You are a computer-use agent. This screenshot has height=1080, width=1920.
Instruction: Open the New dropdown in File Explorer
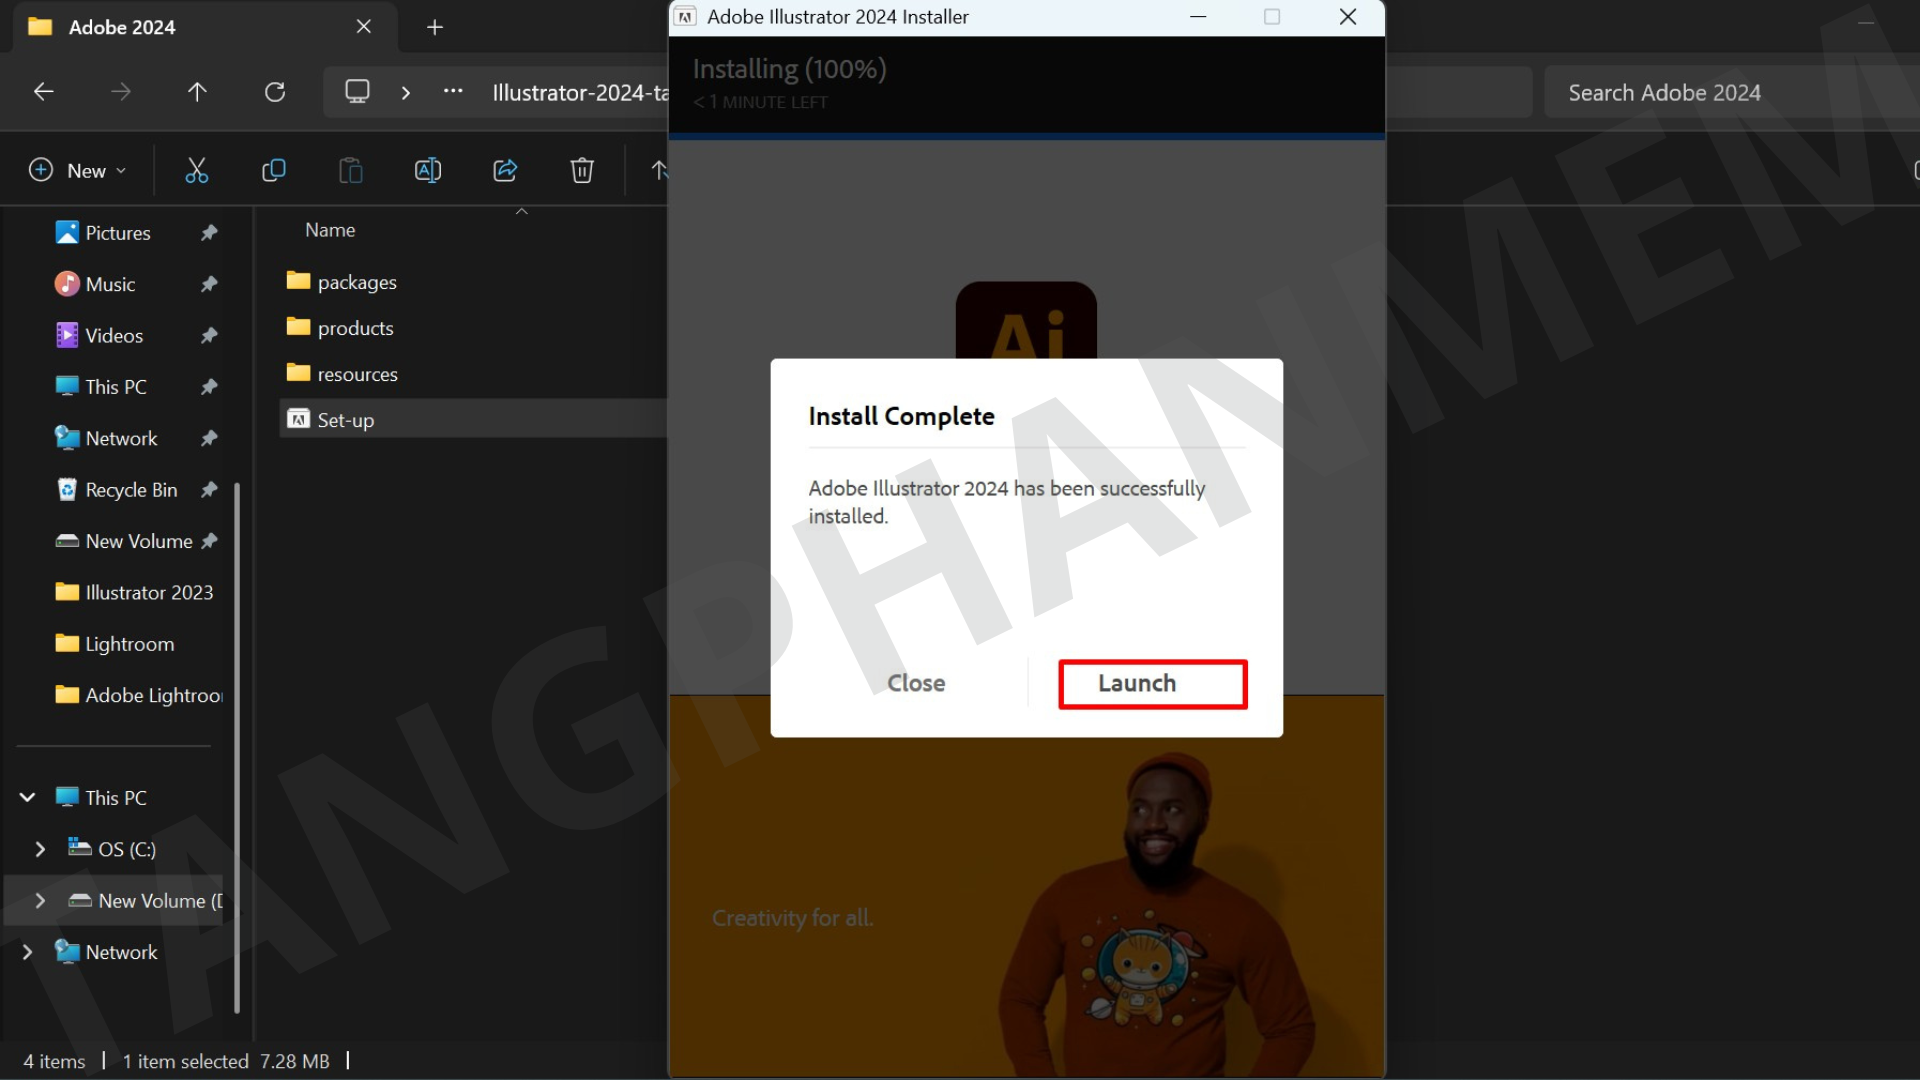pos(78,171)
